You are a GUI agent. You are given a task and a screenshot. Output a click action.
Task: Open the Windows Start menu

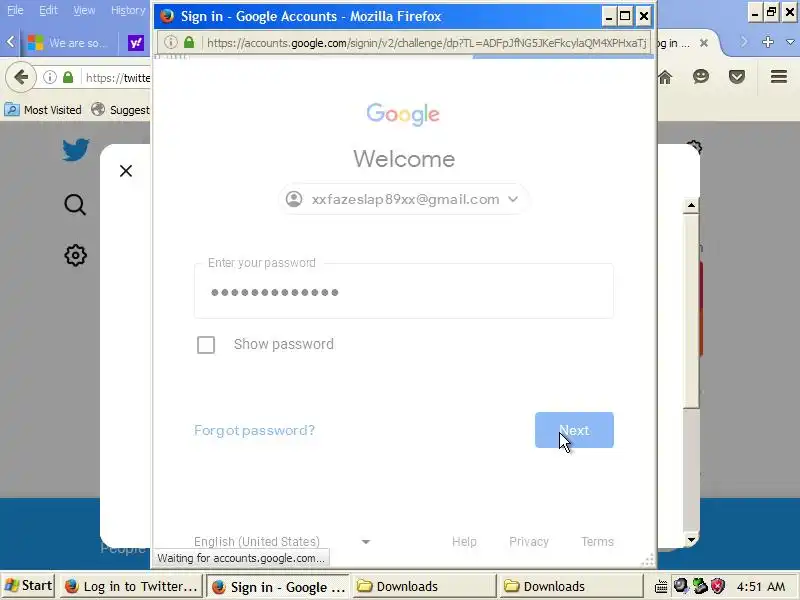pos(28,586)
